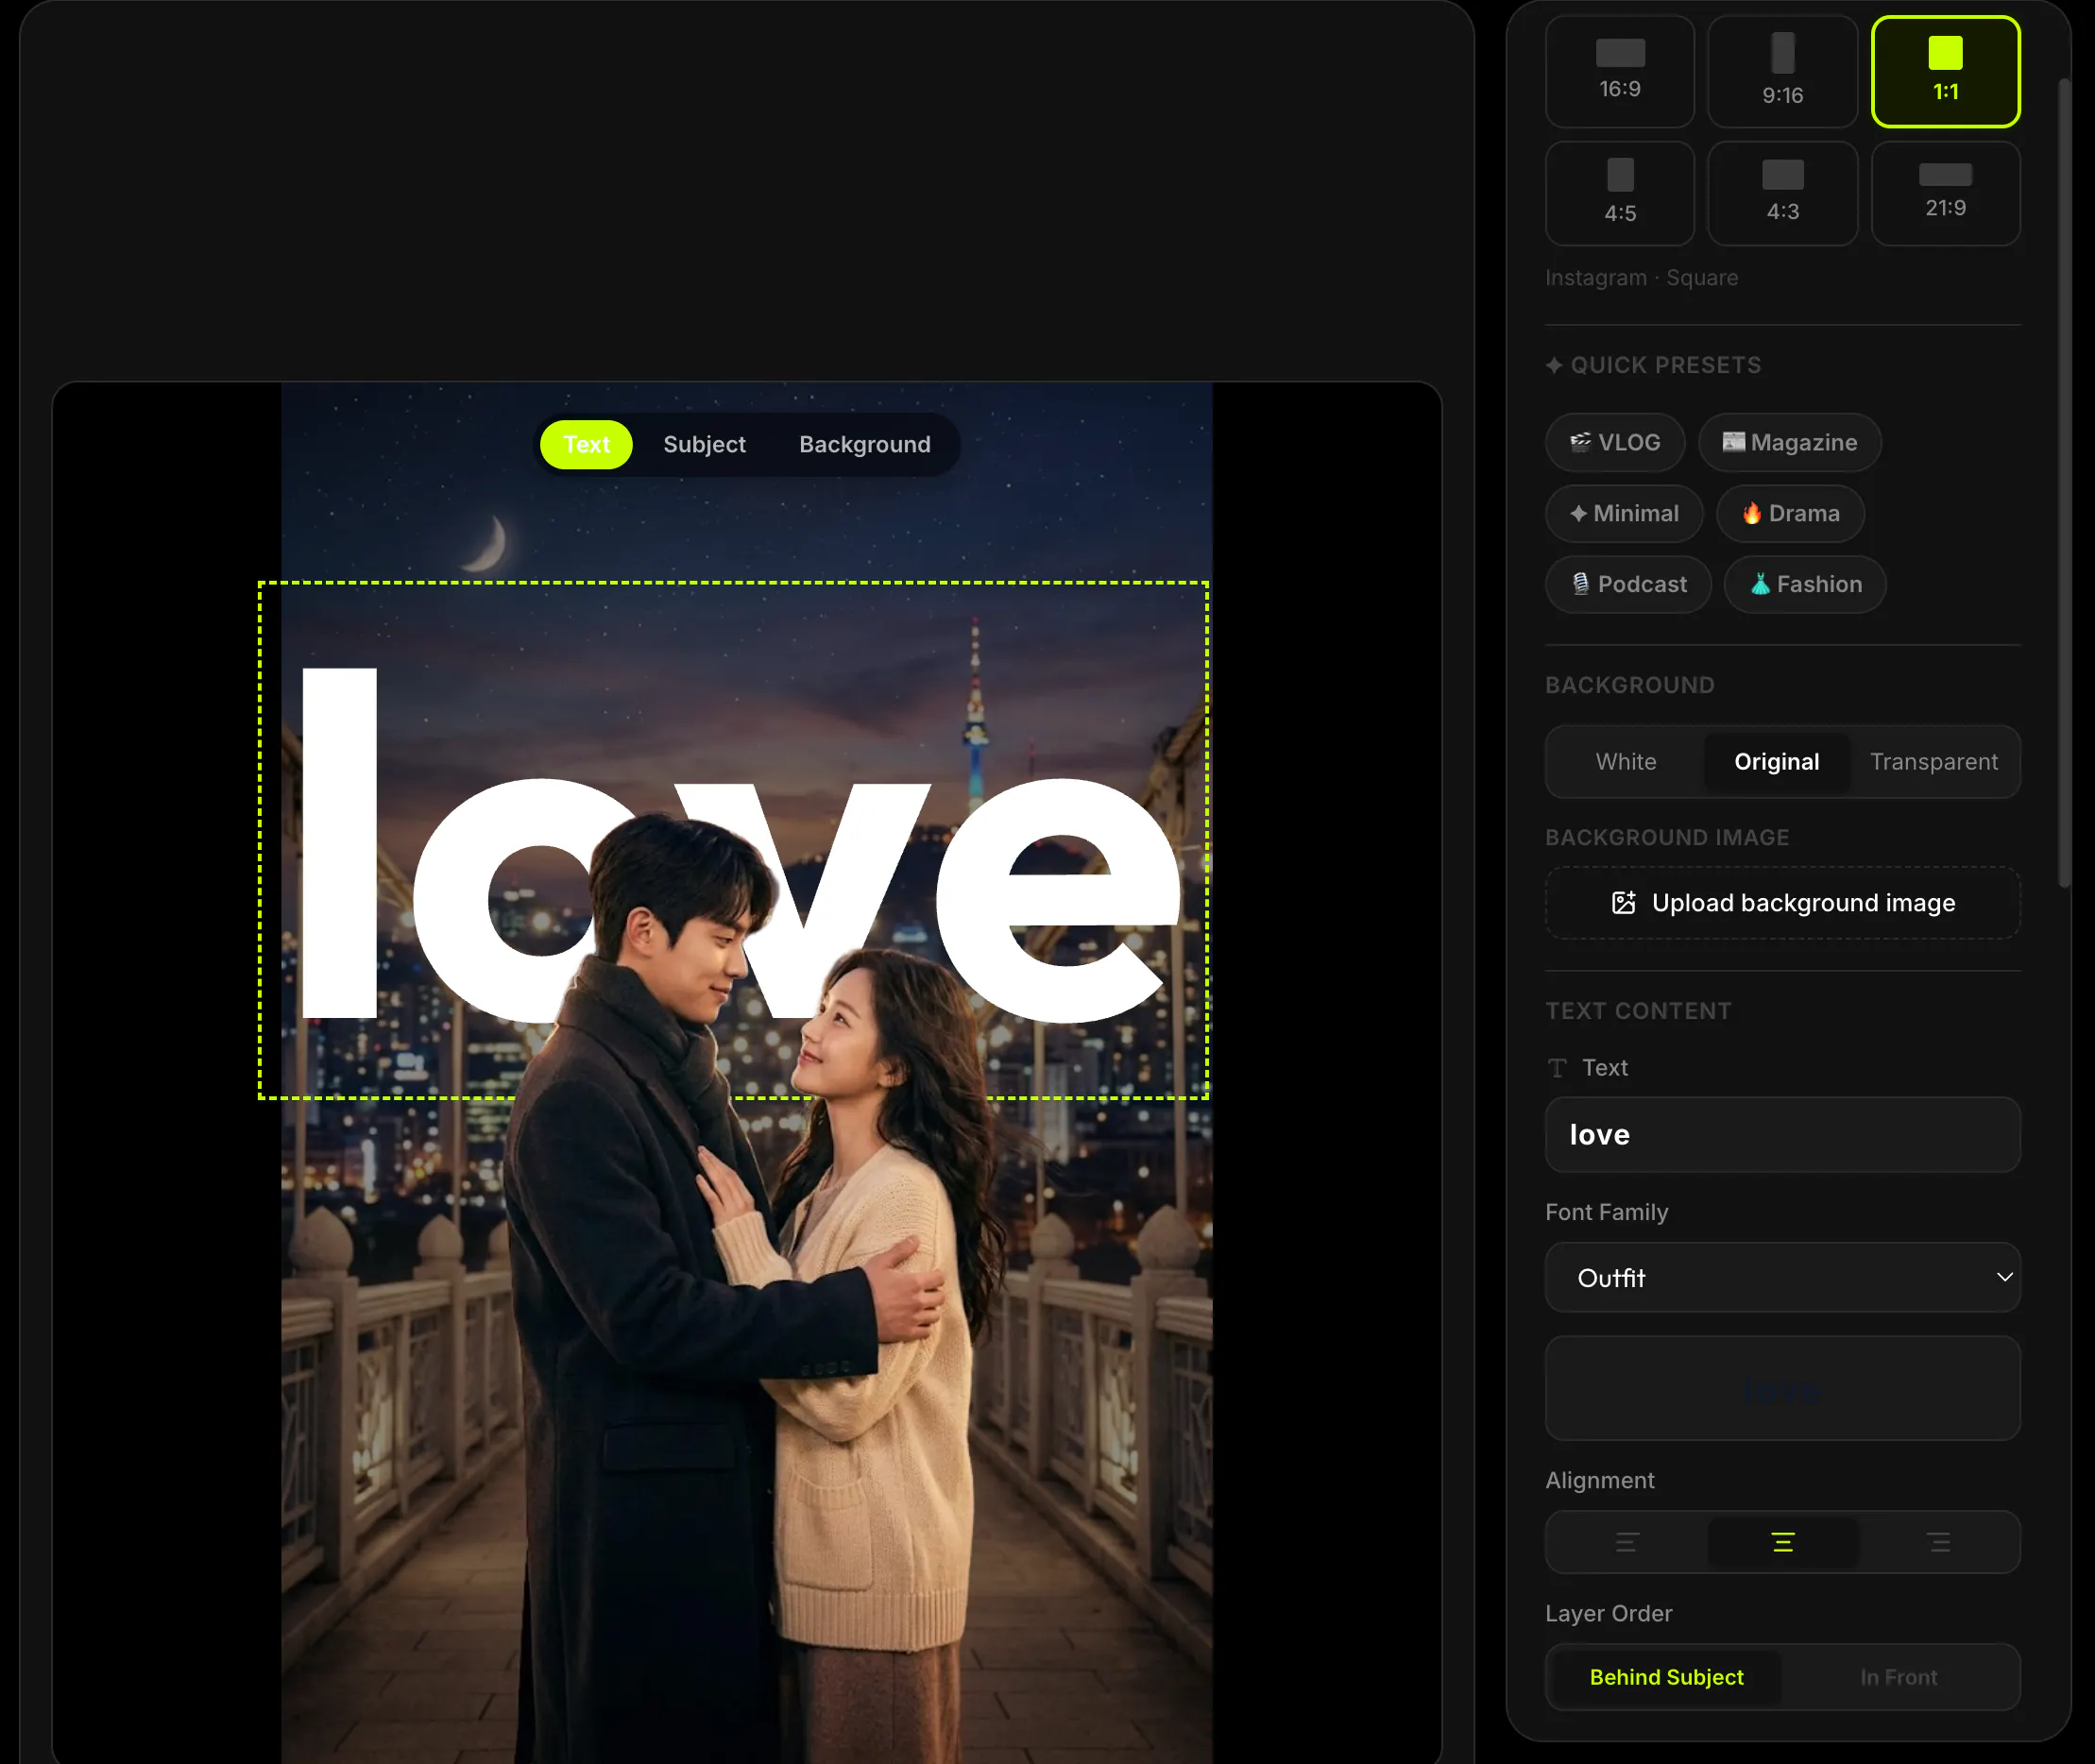The height and width of the screenshot is (1764, 2095).
Task: Align text to the left
Action: (x=1626, y=1542)
